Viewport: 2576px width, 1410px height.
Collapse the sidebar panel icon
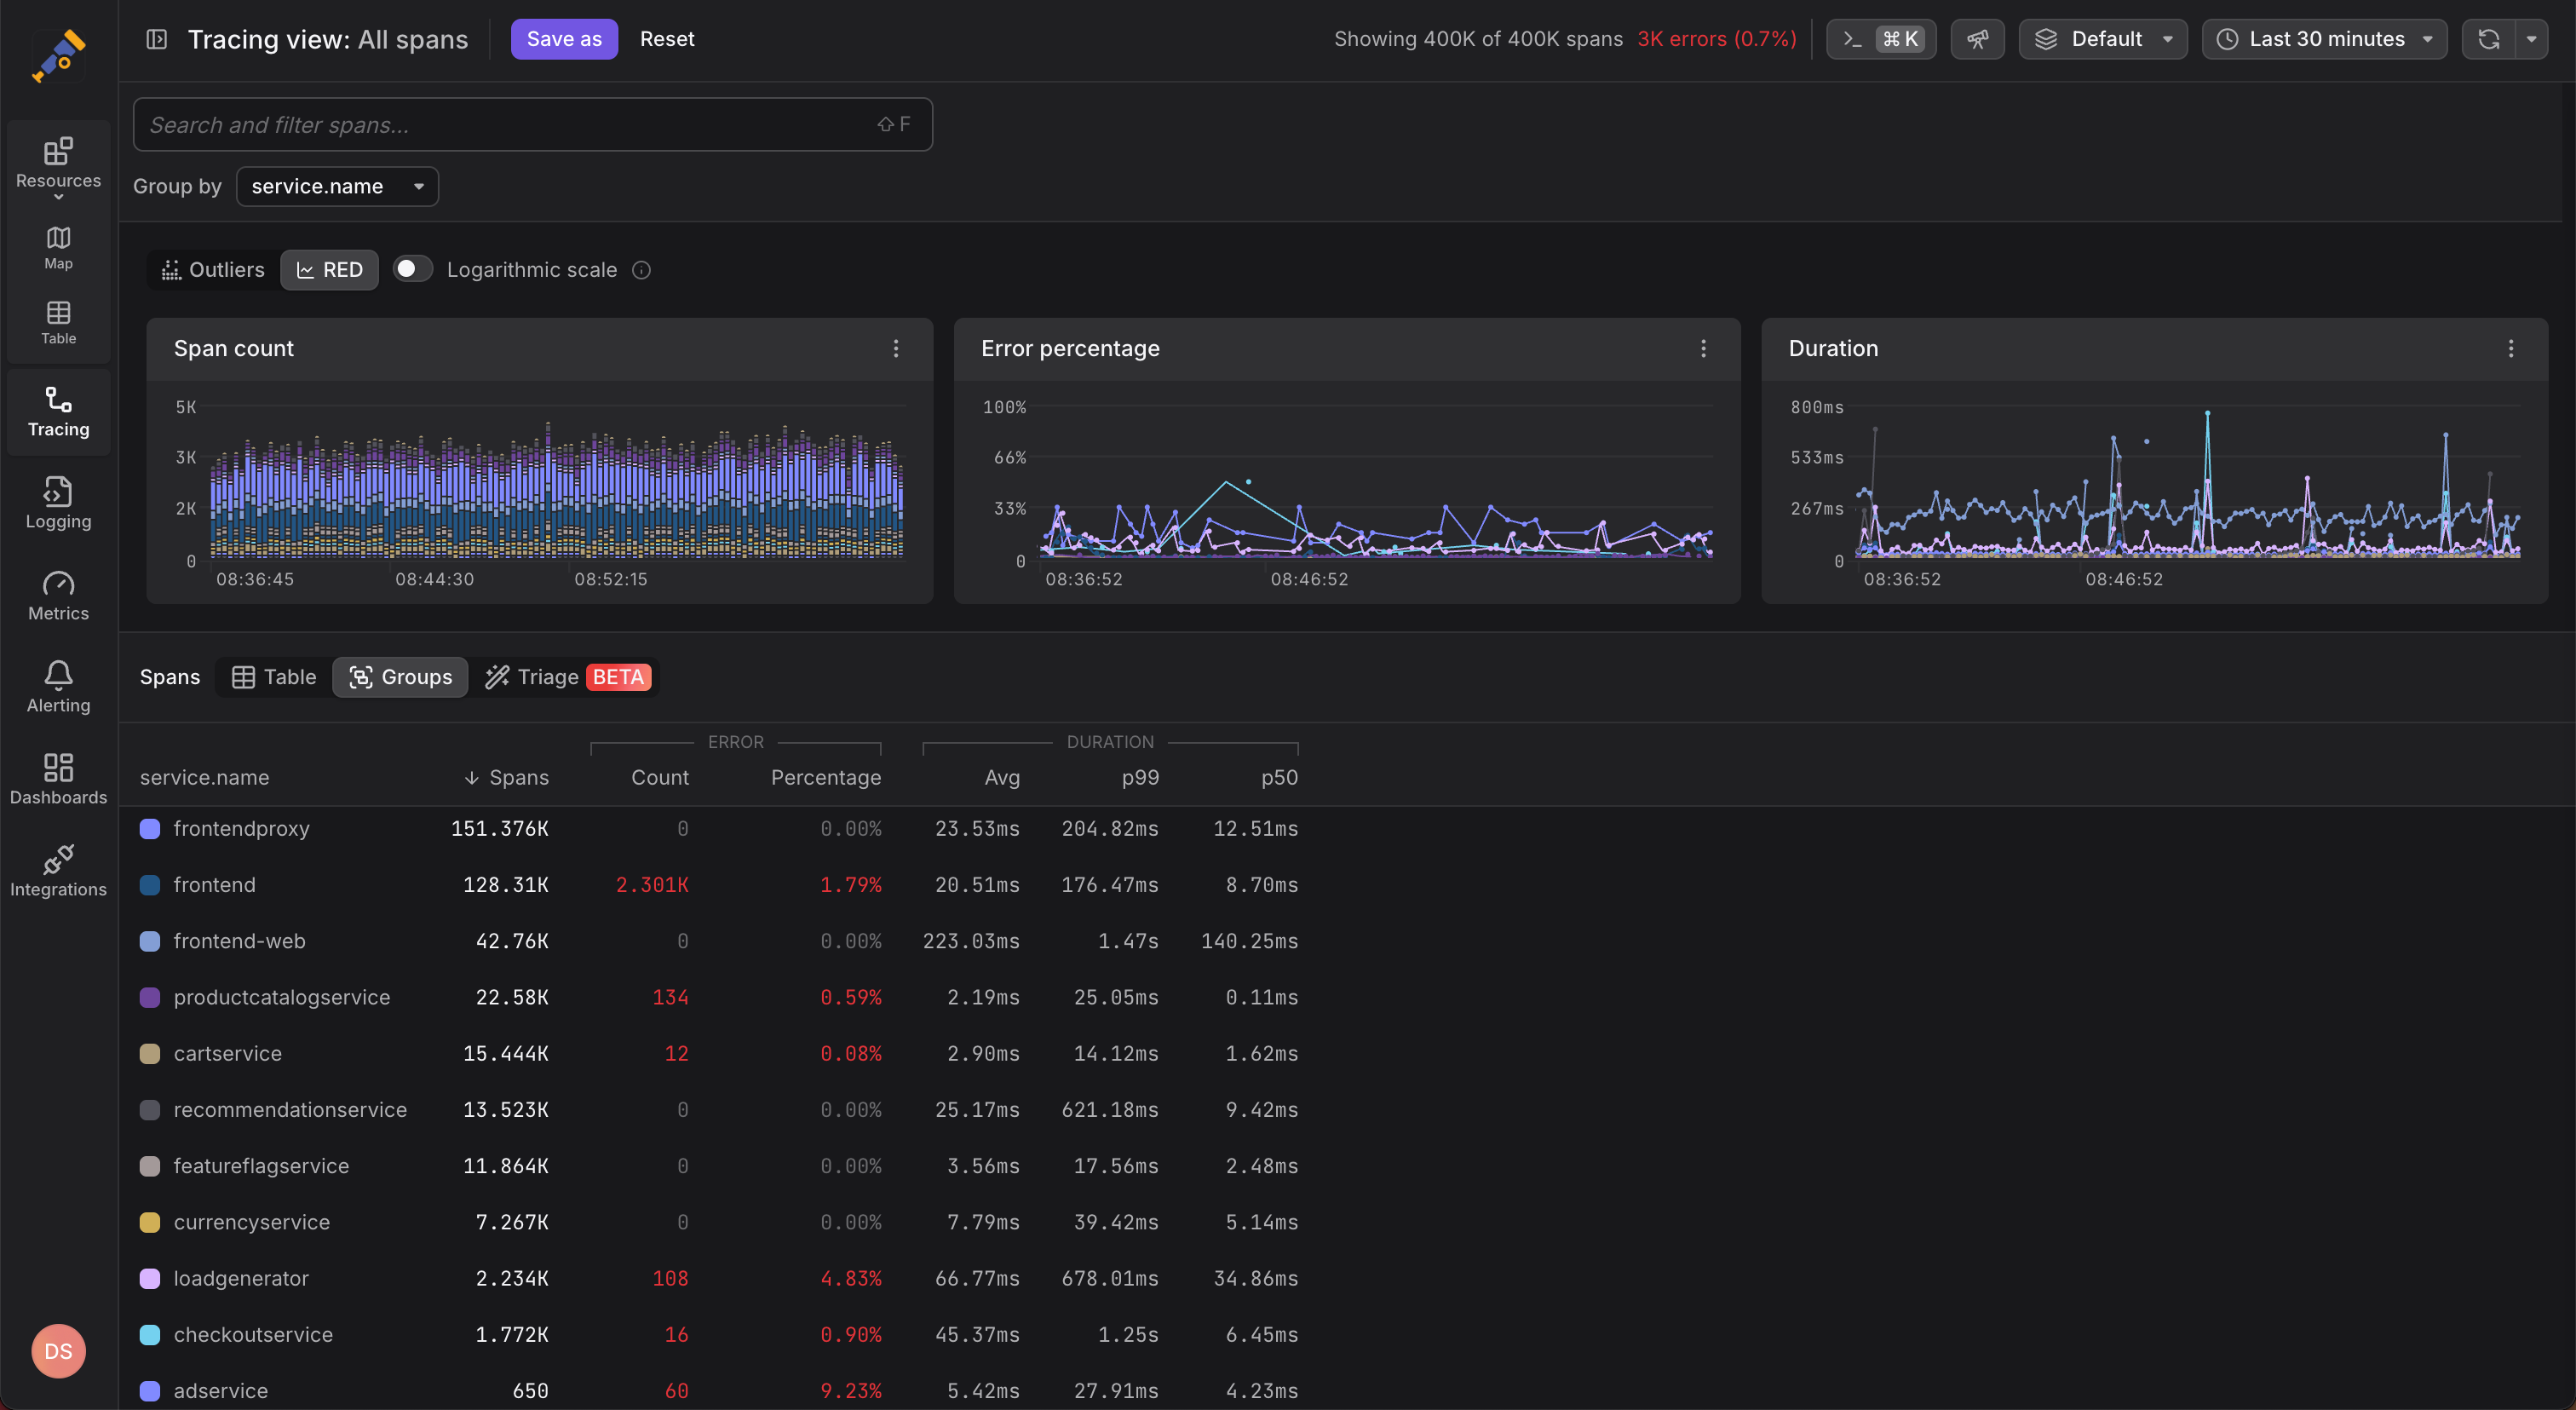pyautogui.click(x=157, y=39)
